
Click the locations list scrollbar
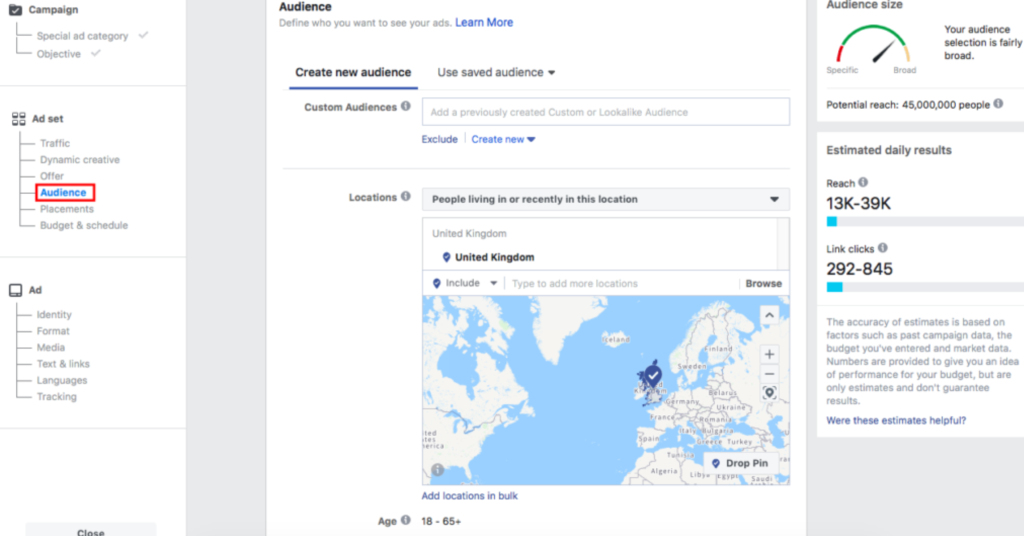pyautogui.click(x=782, y=244)
